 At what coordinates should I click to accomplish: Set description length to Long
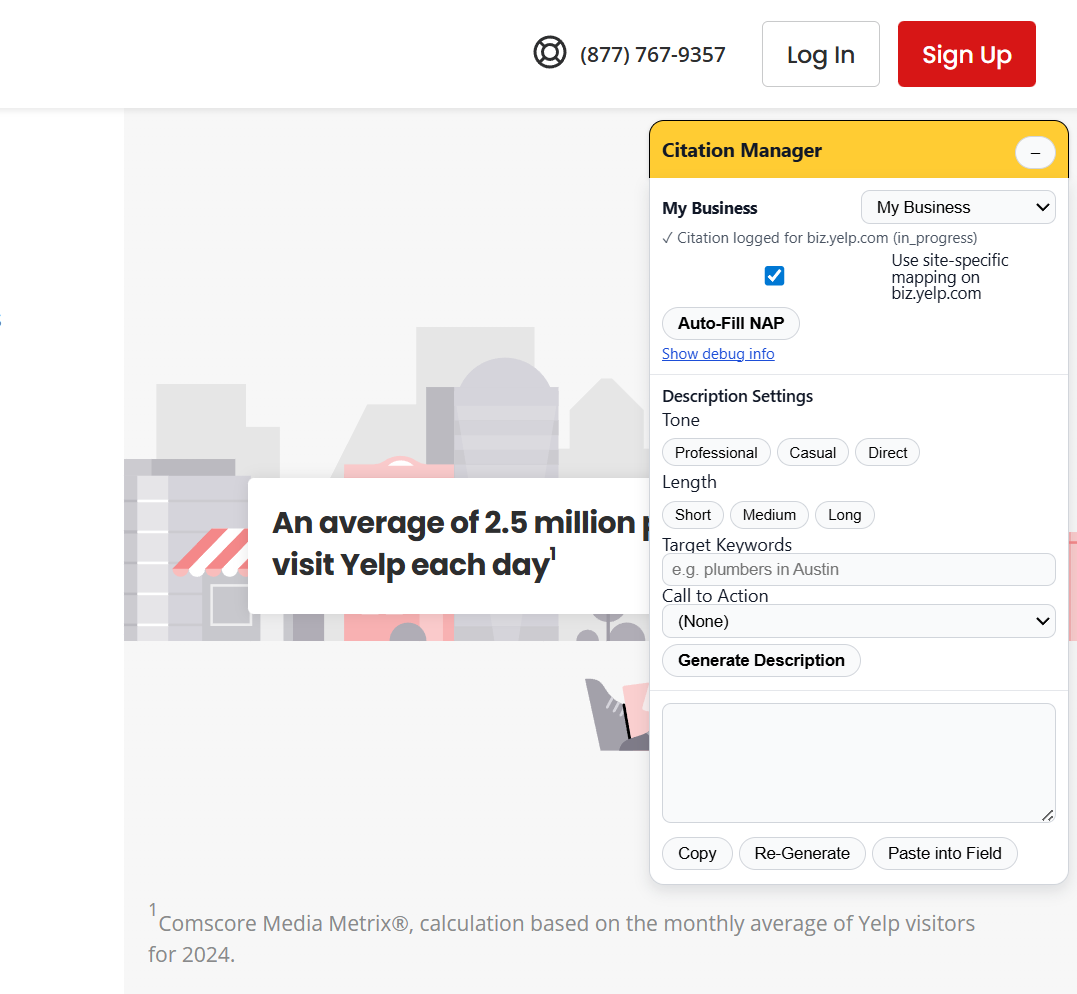tap(844, 515)
